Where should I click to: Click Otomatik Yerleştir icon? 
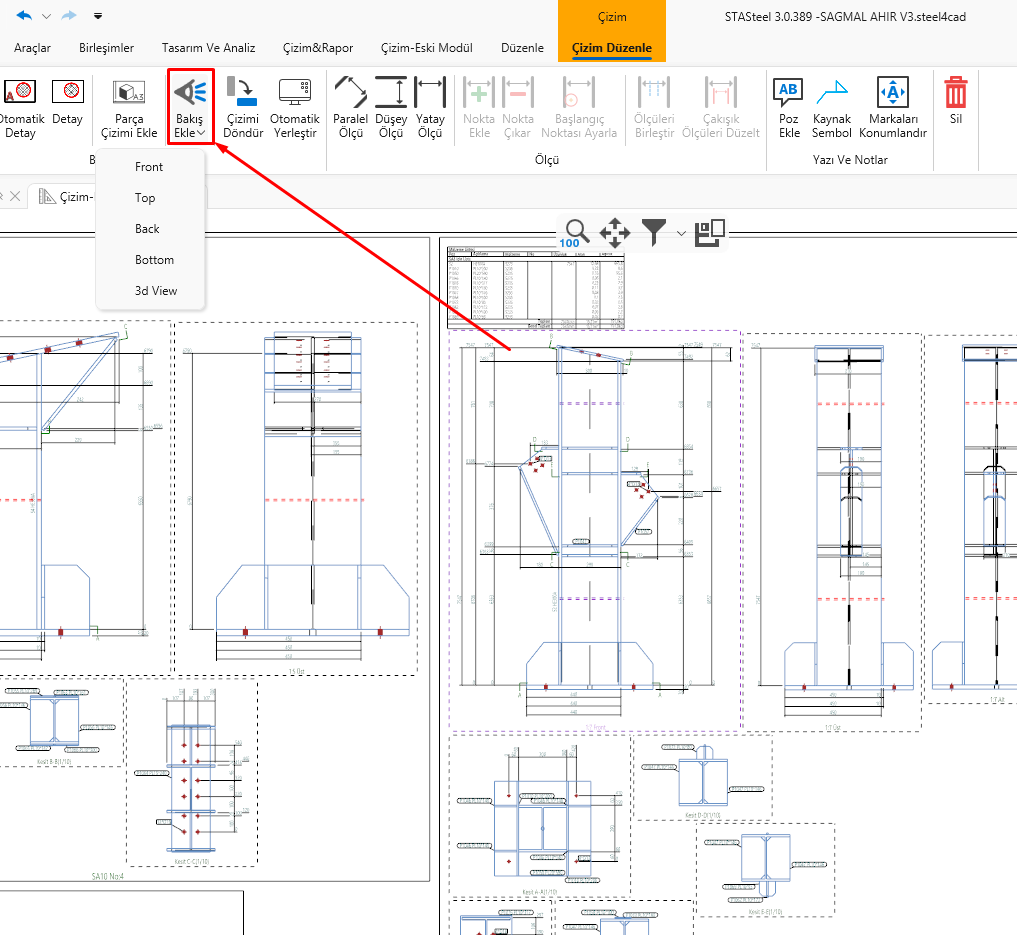coord(294,93)
